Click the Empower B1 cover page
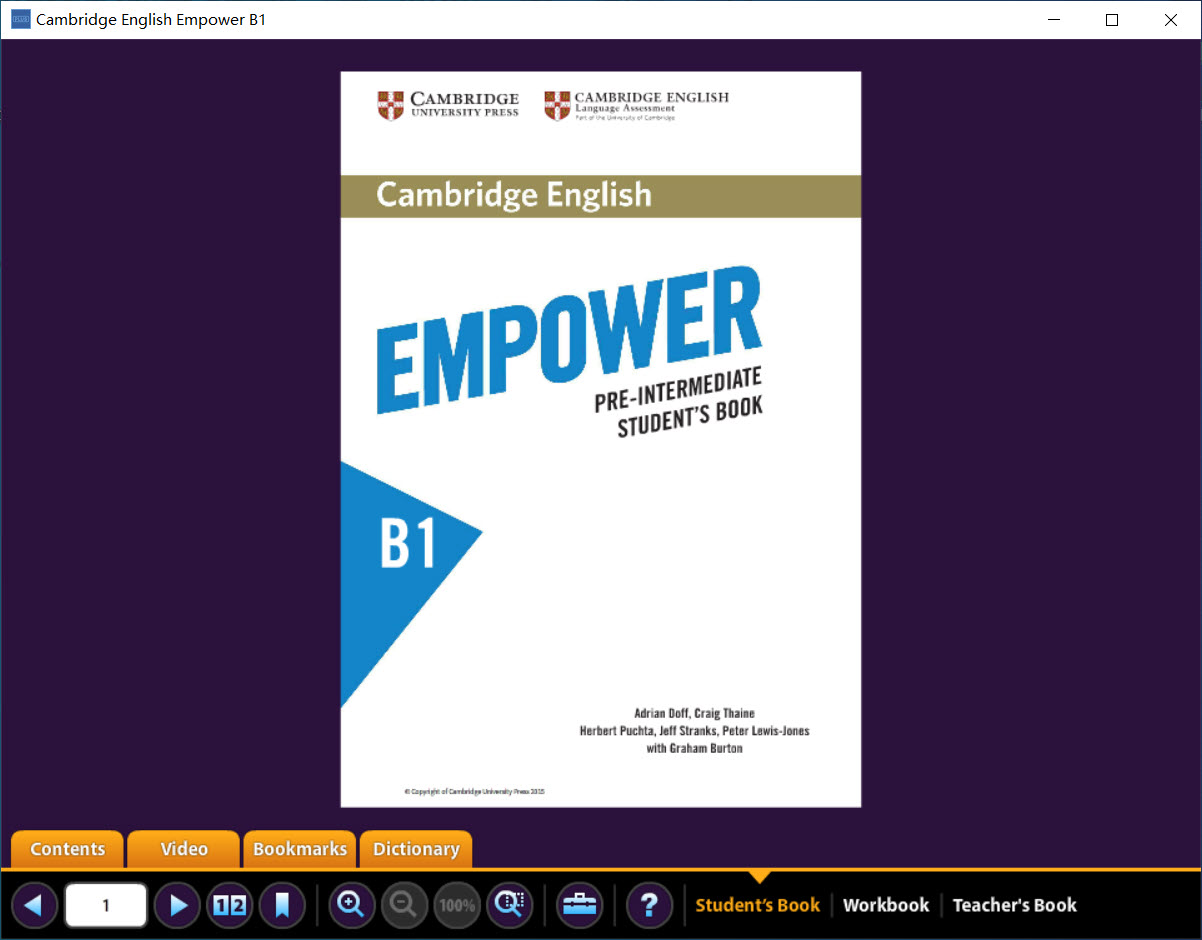This screenshot has width=1202, height=940. [x=601, y=439]
